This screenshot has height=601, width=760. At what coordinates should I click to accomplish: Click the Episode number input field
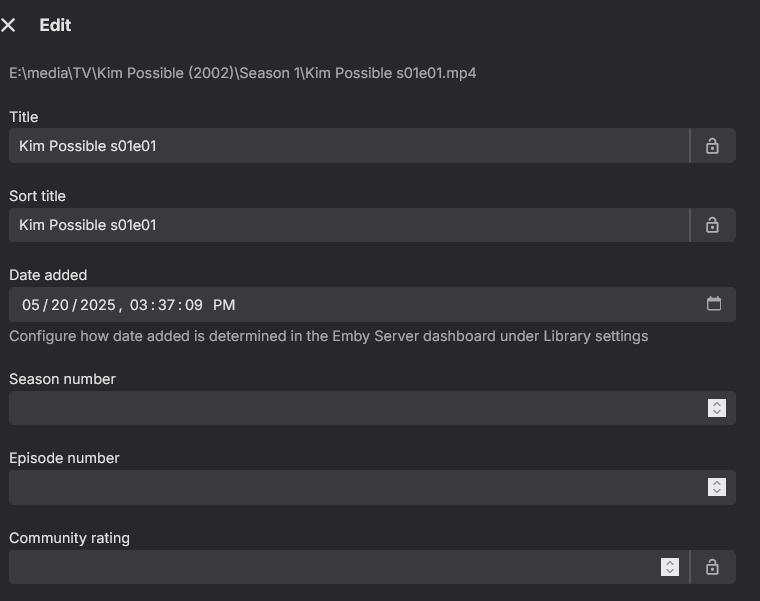[350, 487]
